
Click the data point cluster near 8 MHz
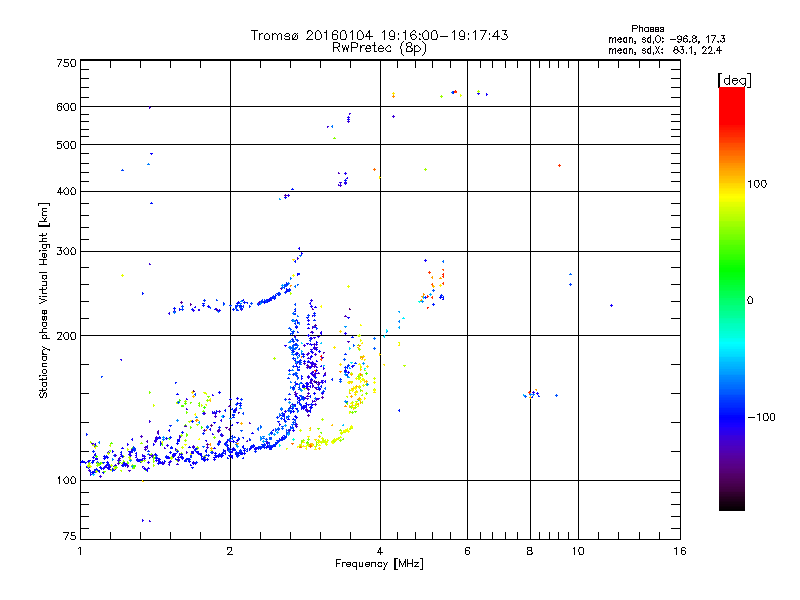[532, 394]
